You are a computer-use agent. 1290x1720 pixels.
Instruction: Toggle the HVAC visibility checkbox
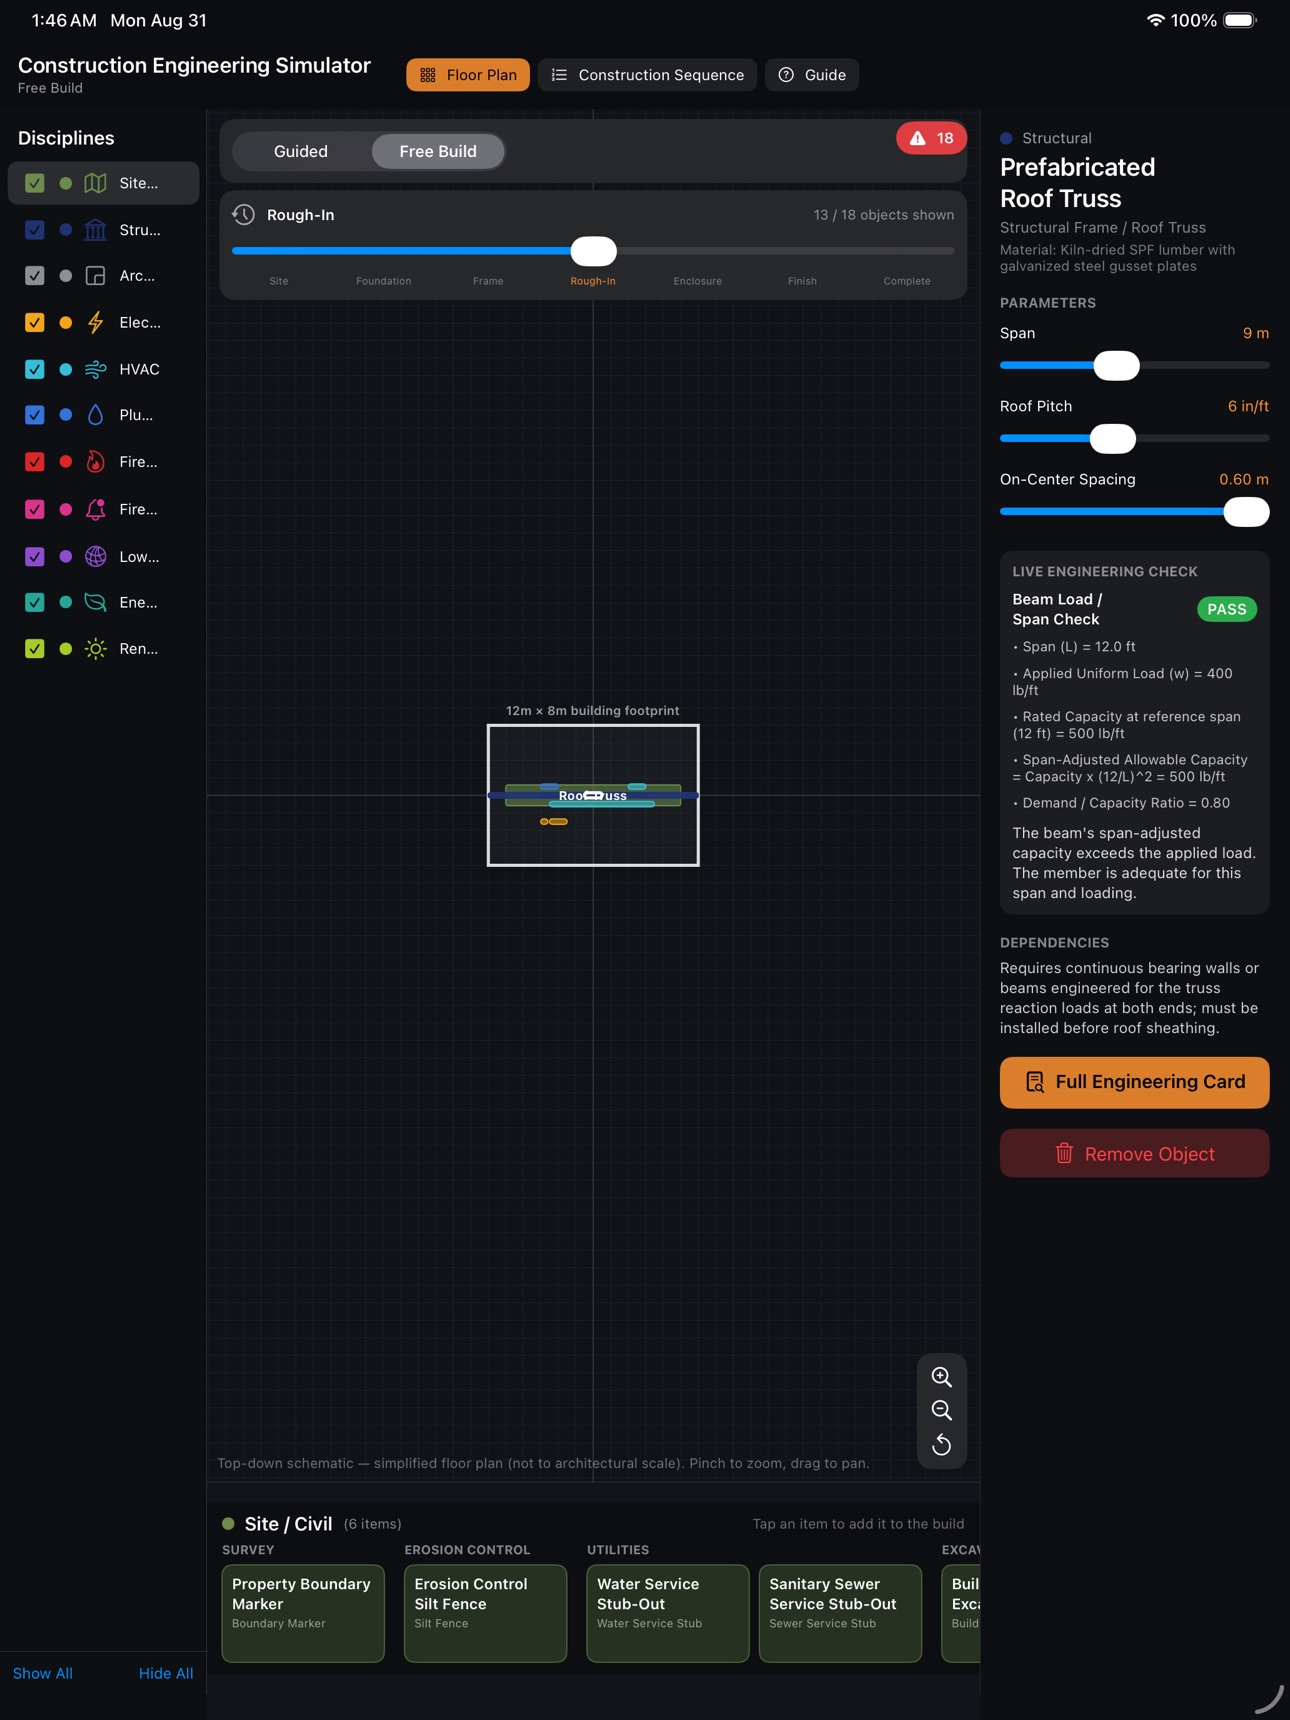[35, 369]
